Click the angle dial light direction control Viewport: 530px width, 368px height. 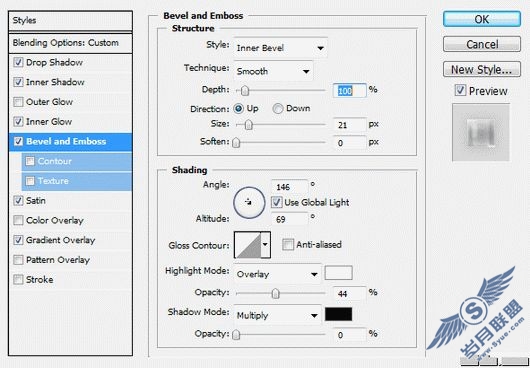(249, 202)
